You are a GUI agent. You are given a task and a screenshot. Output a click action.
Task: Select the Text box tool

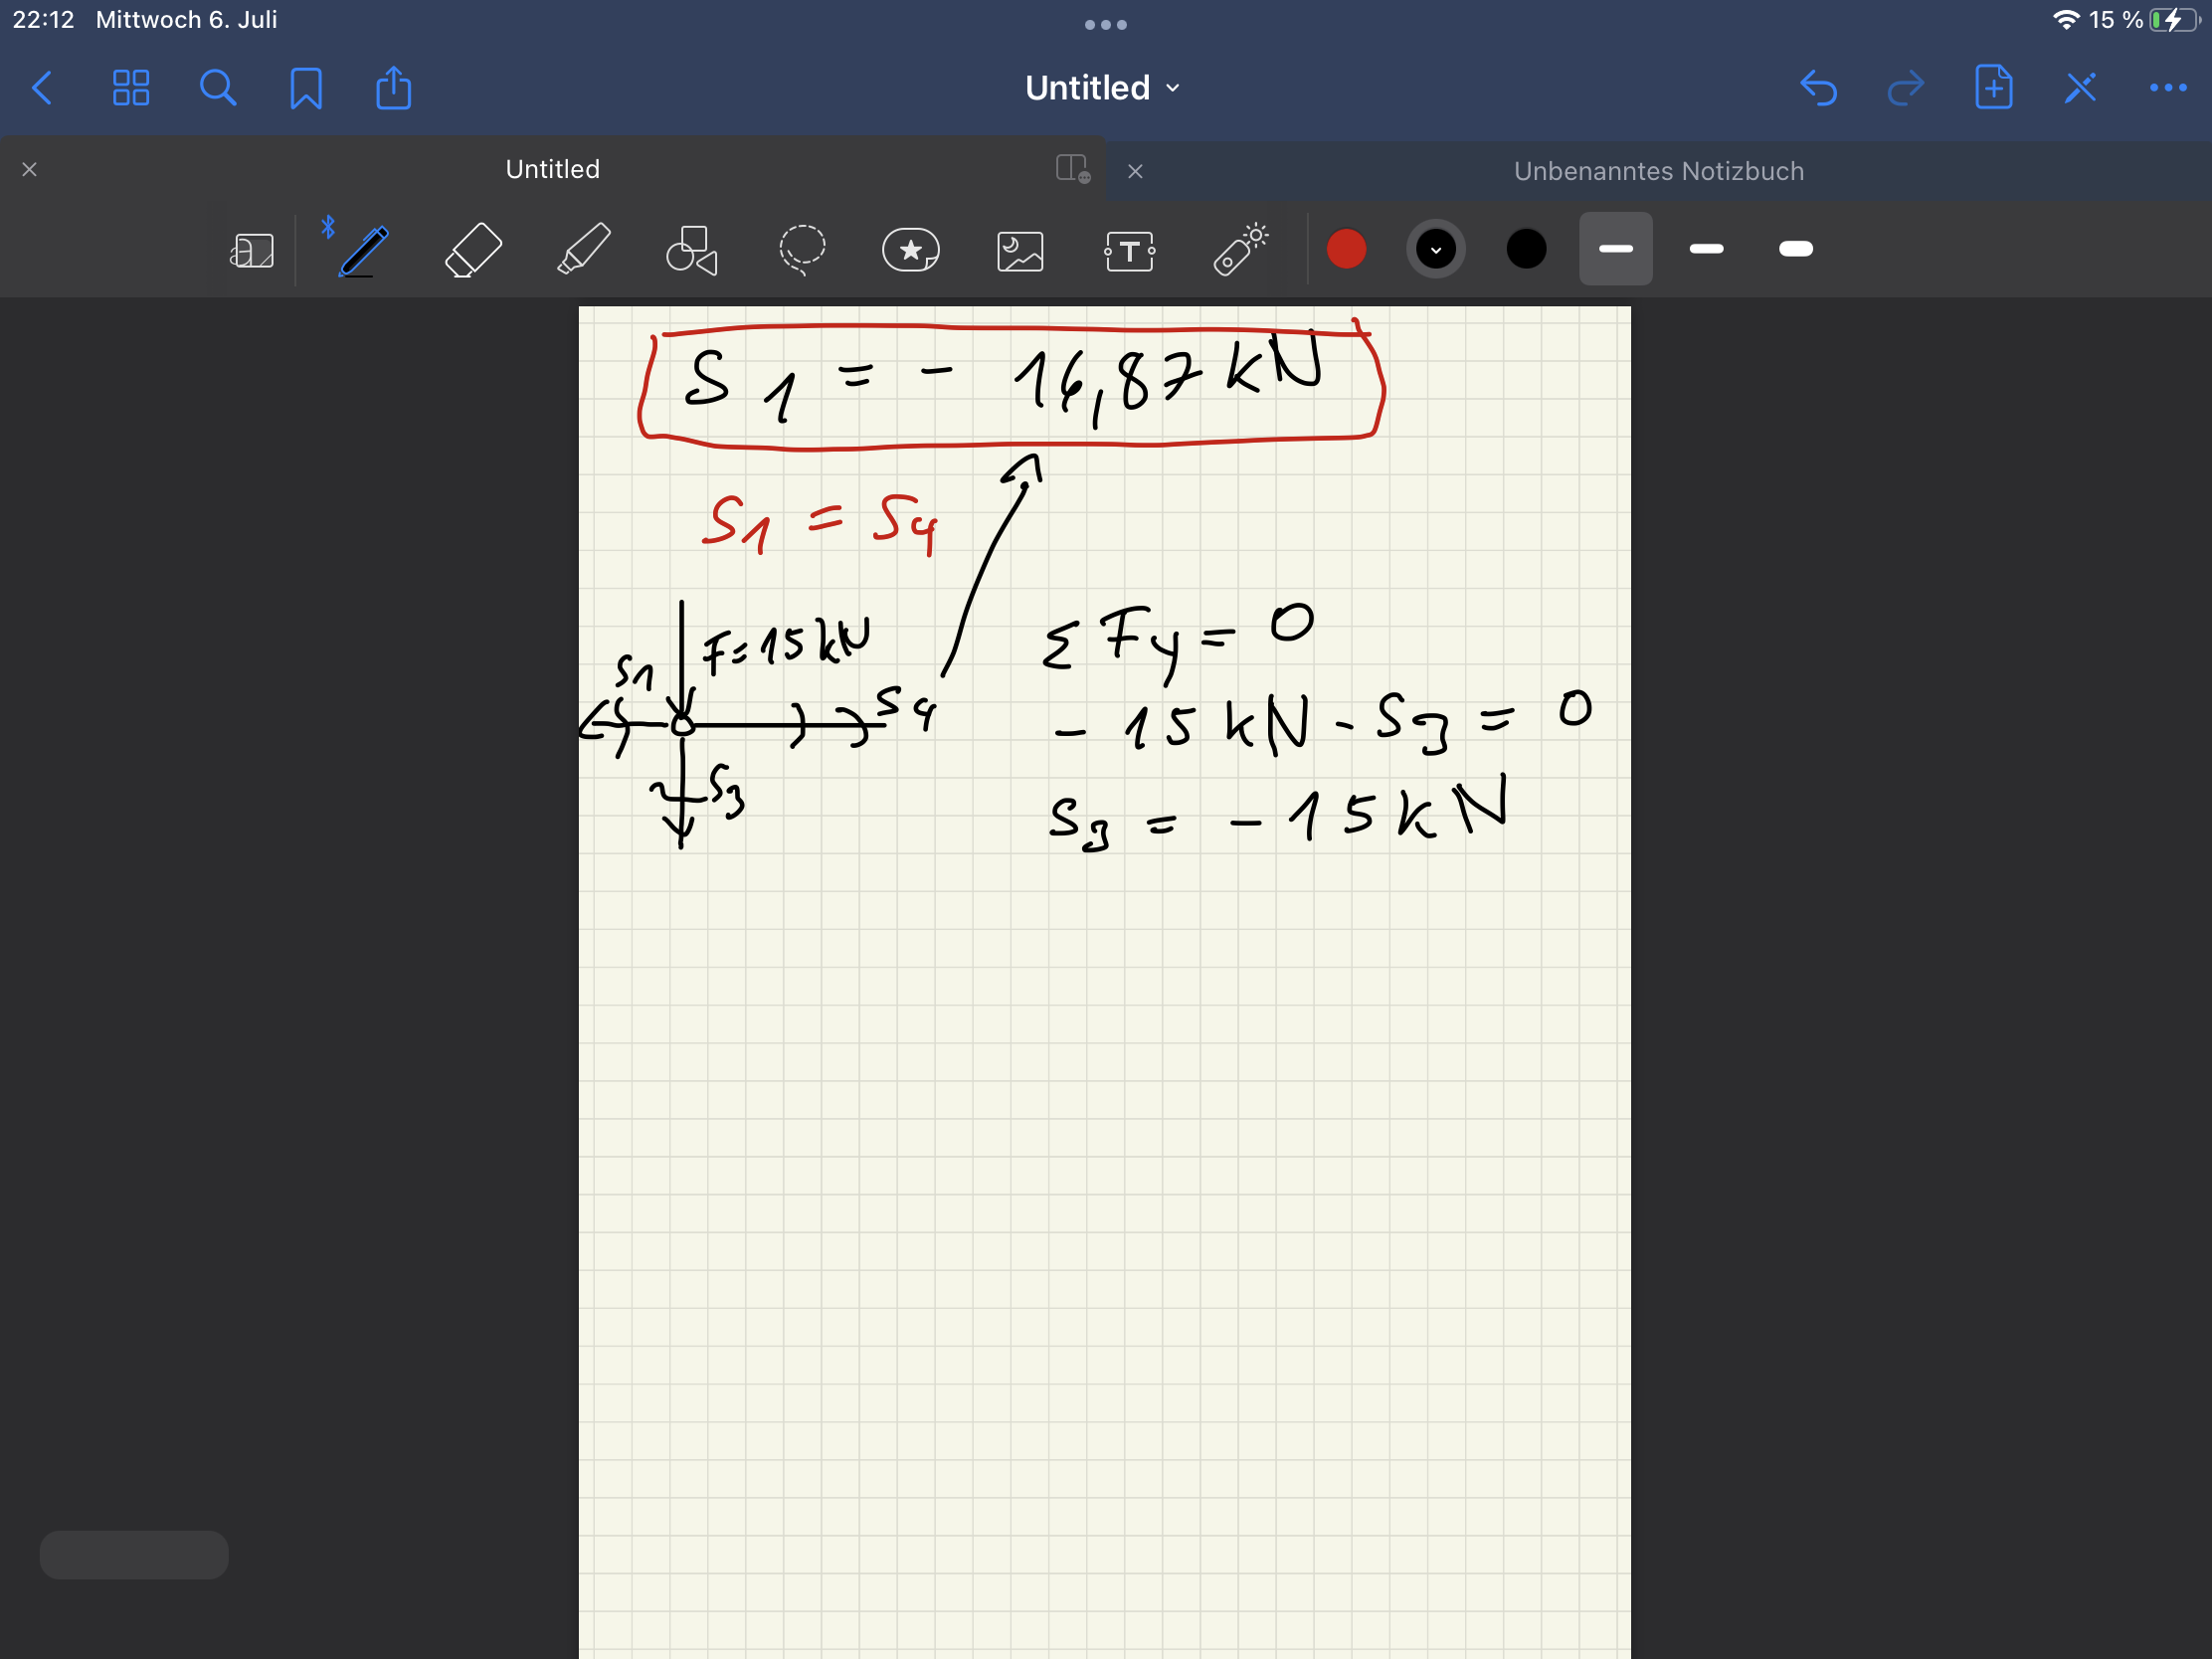pyautogui.click(x=1129, y=251)
